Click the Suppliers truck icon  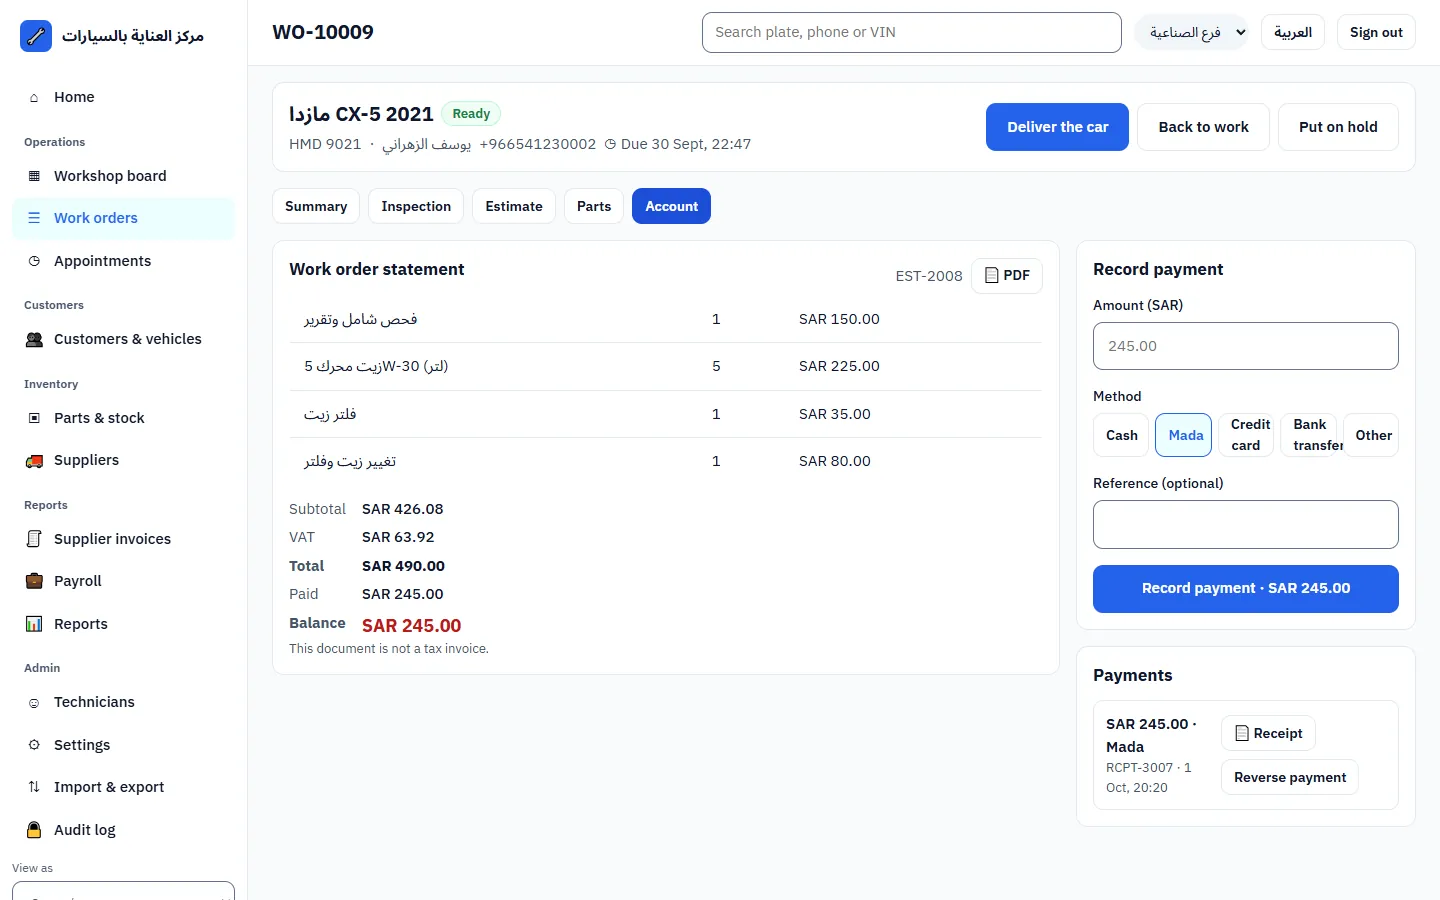tap(34, 460)
